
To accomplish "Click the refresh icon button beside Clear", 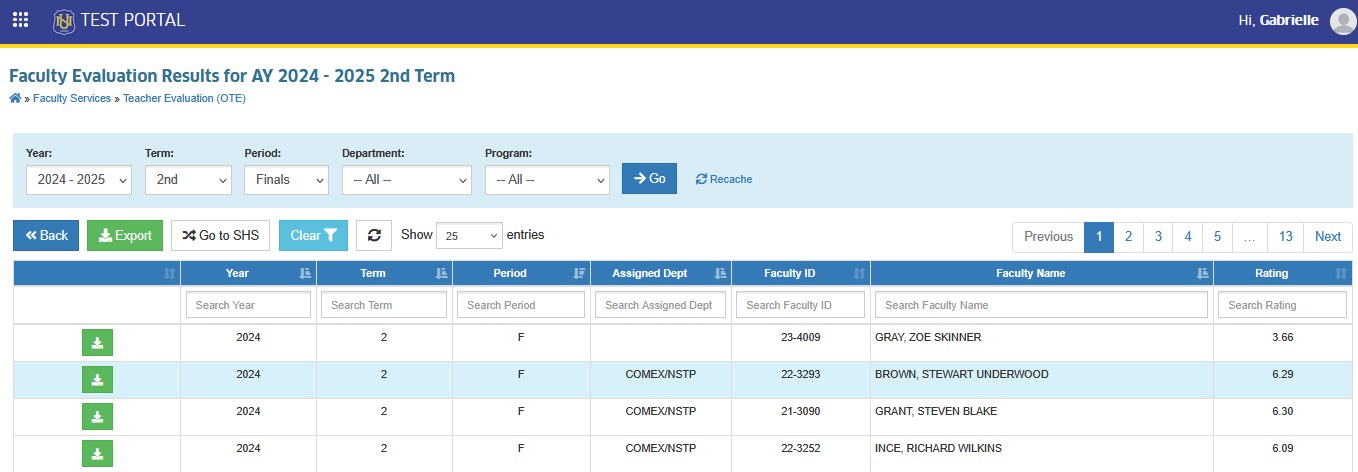I will (x=374, y=236).
